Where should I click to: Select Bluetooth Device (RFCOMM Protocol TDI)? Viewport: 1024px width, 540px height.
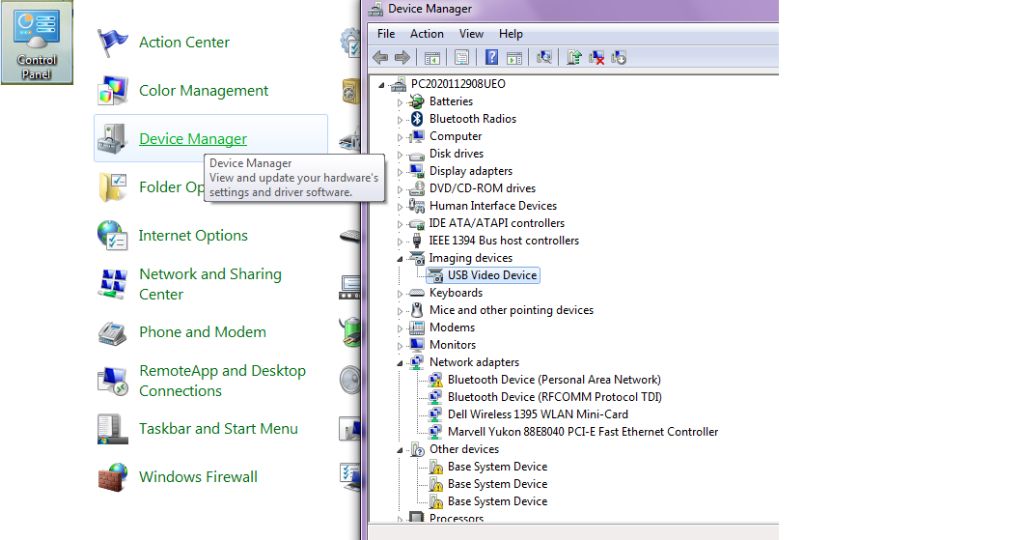coord(554,397)
